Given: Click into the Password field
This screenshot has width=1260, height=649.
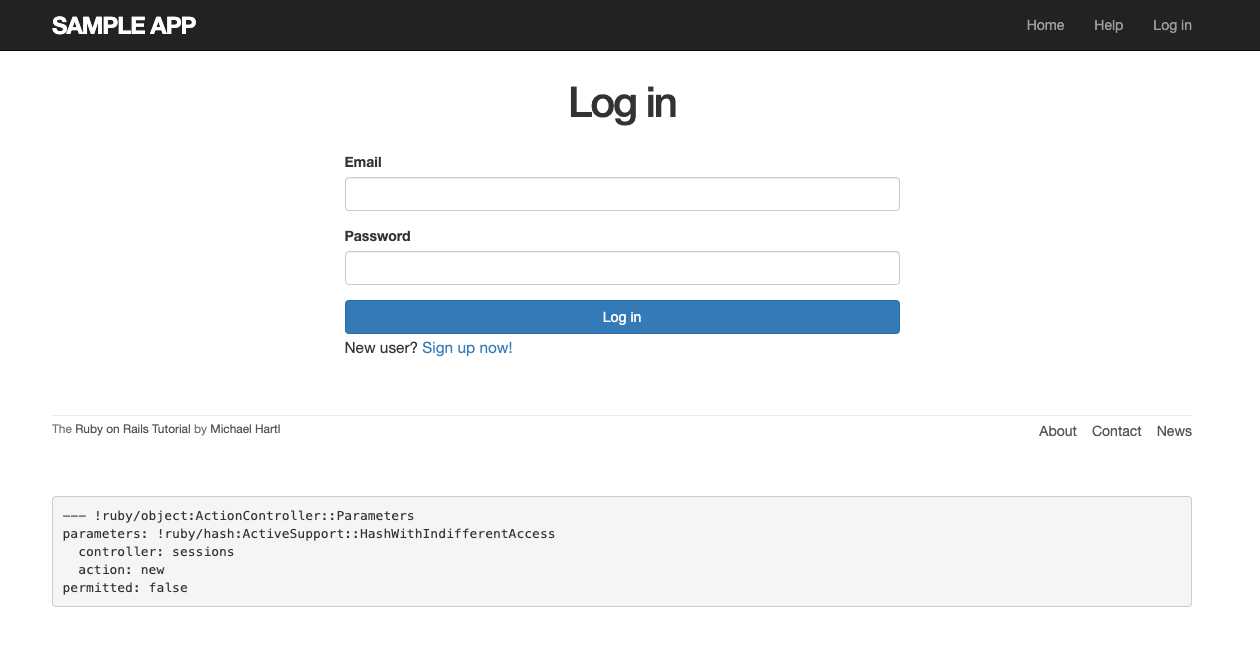Looking at the screenshot, I should tap(622, 268).
